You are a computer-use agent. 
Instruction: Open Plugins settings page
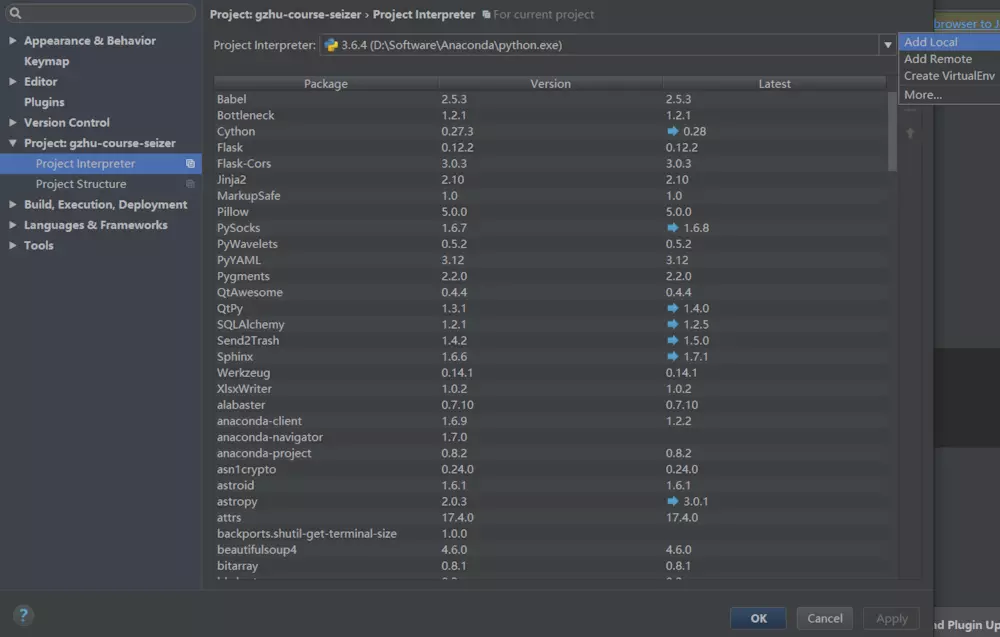44,102
